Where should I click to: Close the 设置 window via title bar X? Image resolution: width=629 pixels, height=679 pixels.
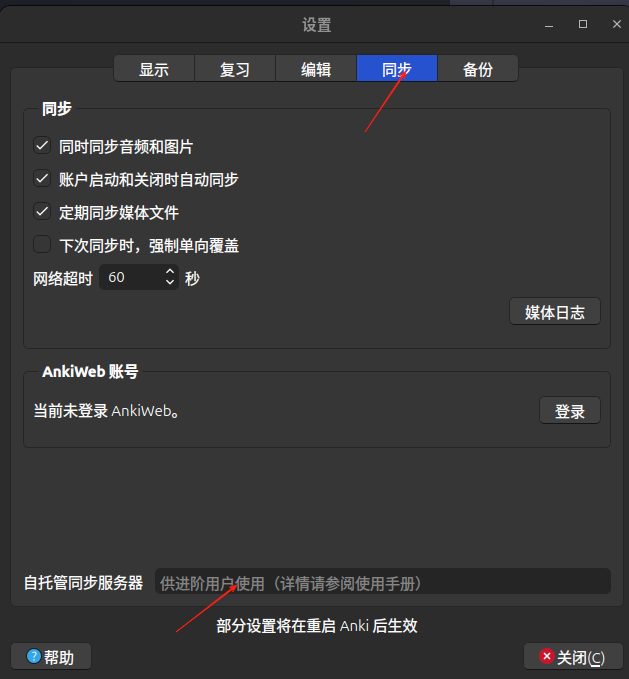point(617,24)
